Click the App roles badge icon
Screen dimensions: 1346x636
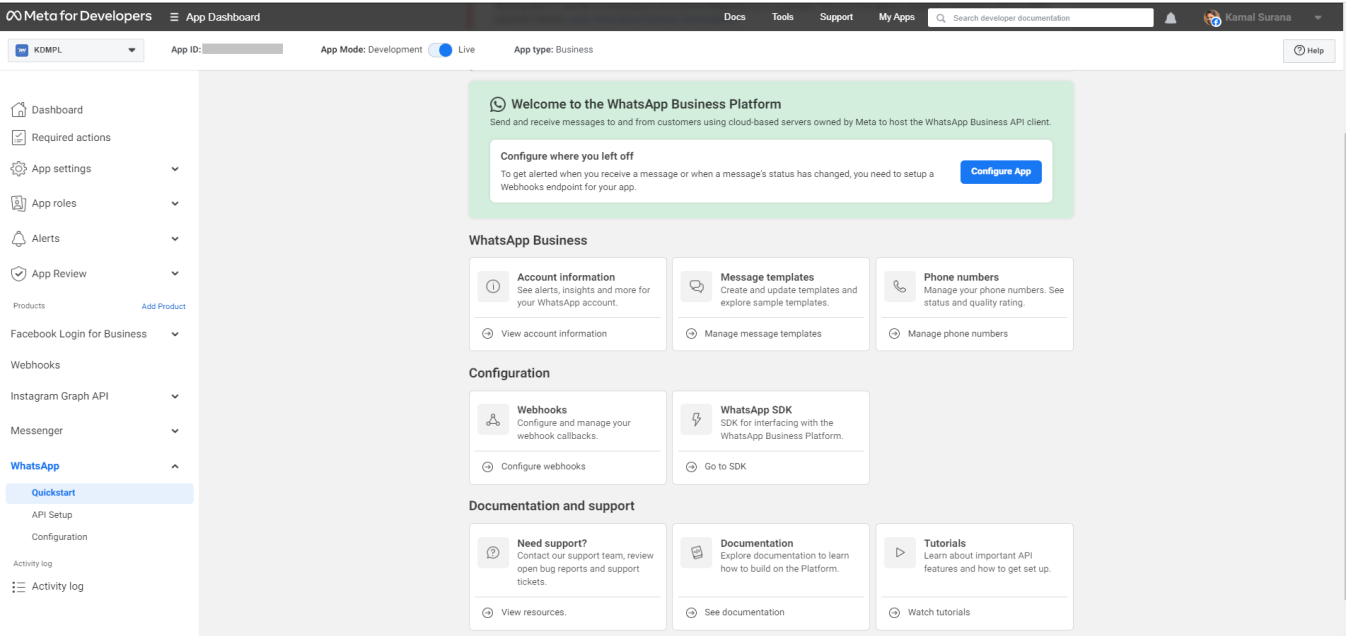click(18, 204)
